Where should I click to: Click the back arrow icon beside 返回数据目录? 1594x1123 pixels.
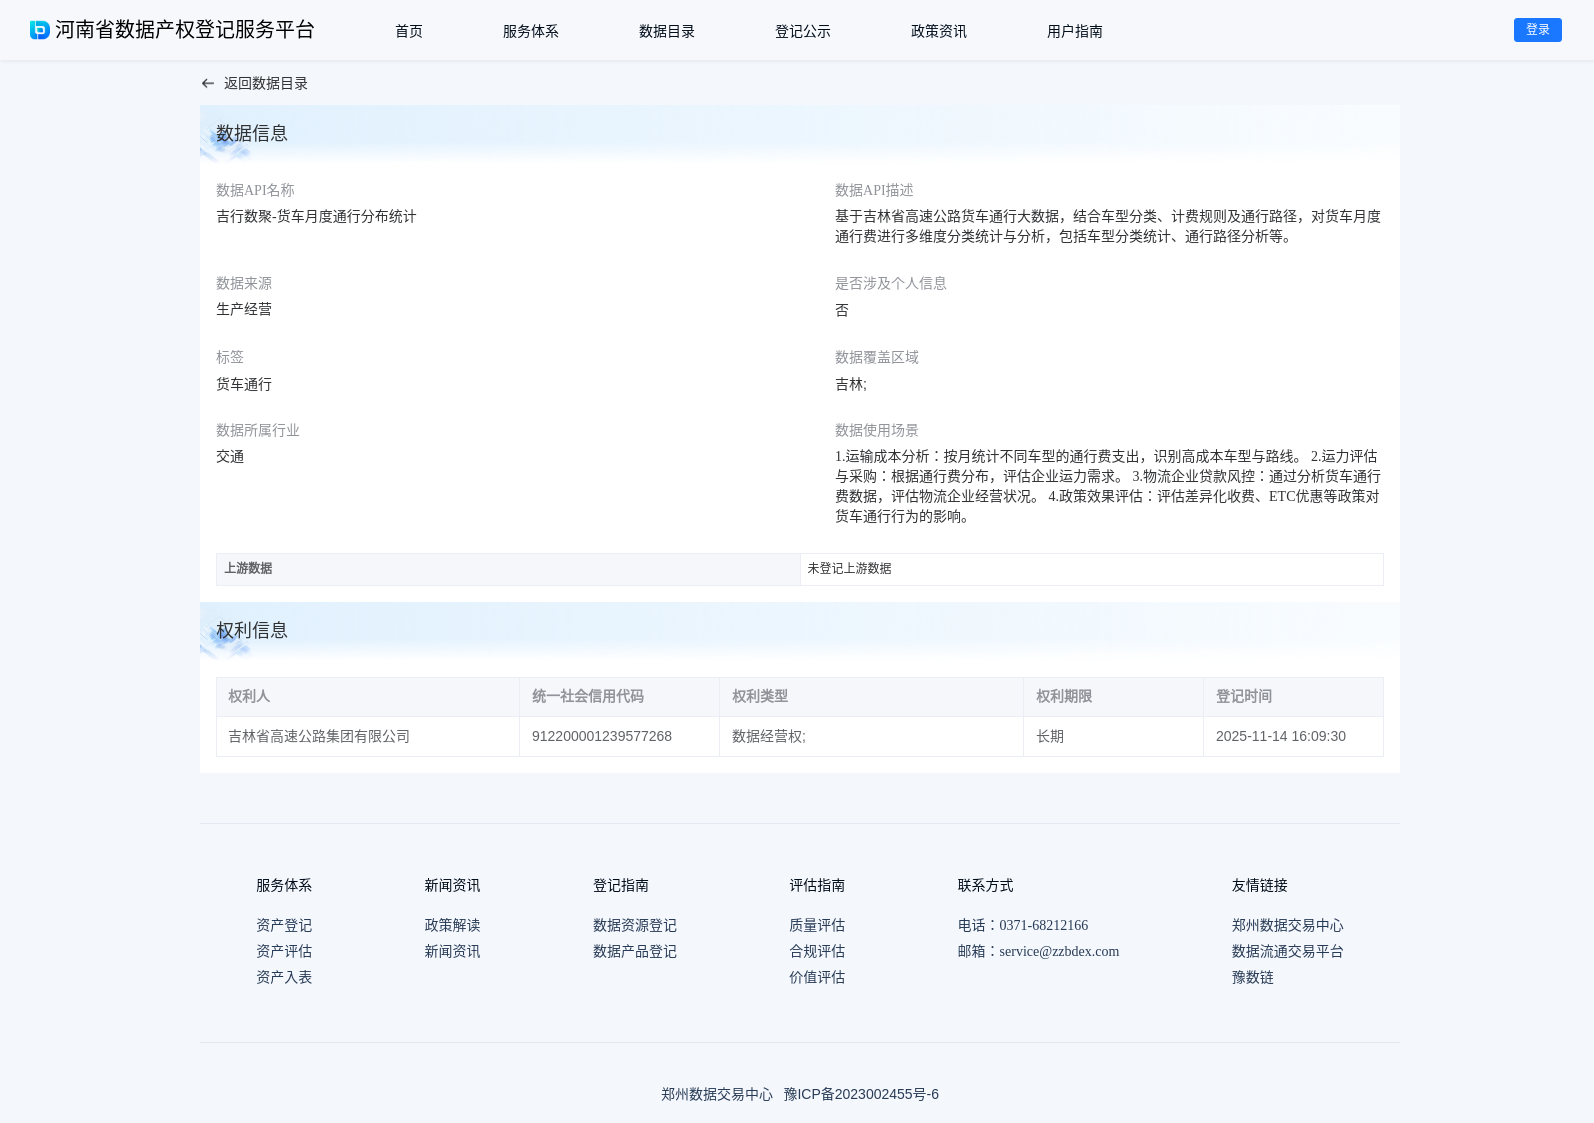pos(208,84)
